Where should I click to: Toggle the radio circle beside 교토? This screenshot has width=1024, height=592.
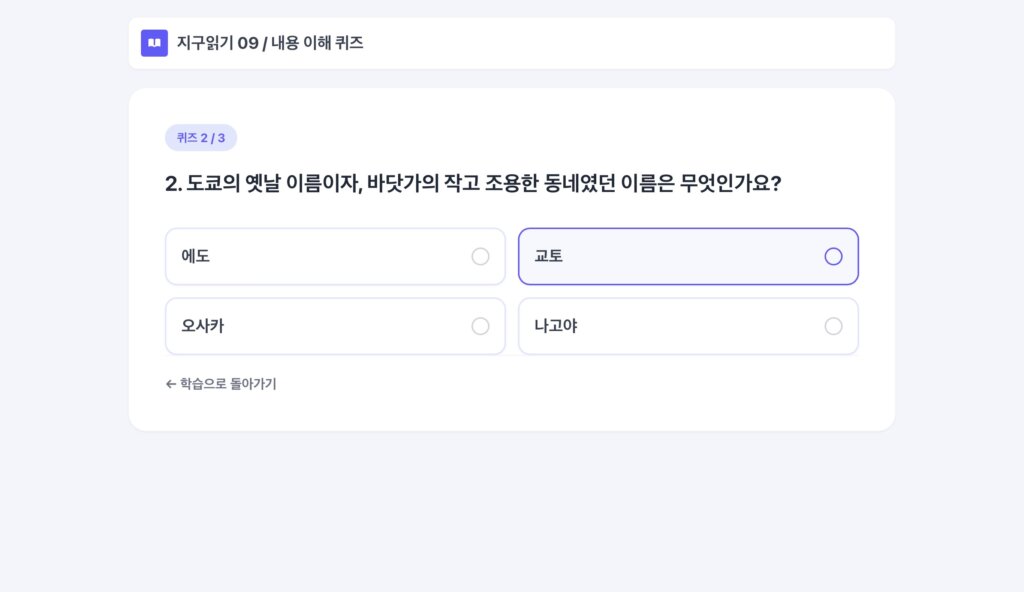pyautogui.click(x=833, y=257)
